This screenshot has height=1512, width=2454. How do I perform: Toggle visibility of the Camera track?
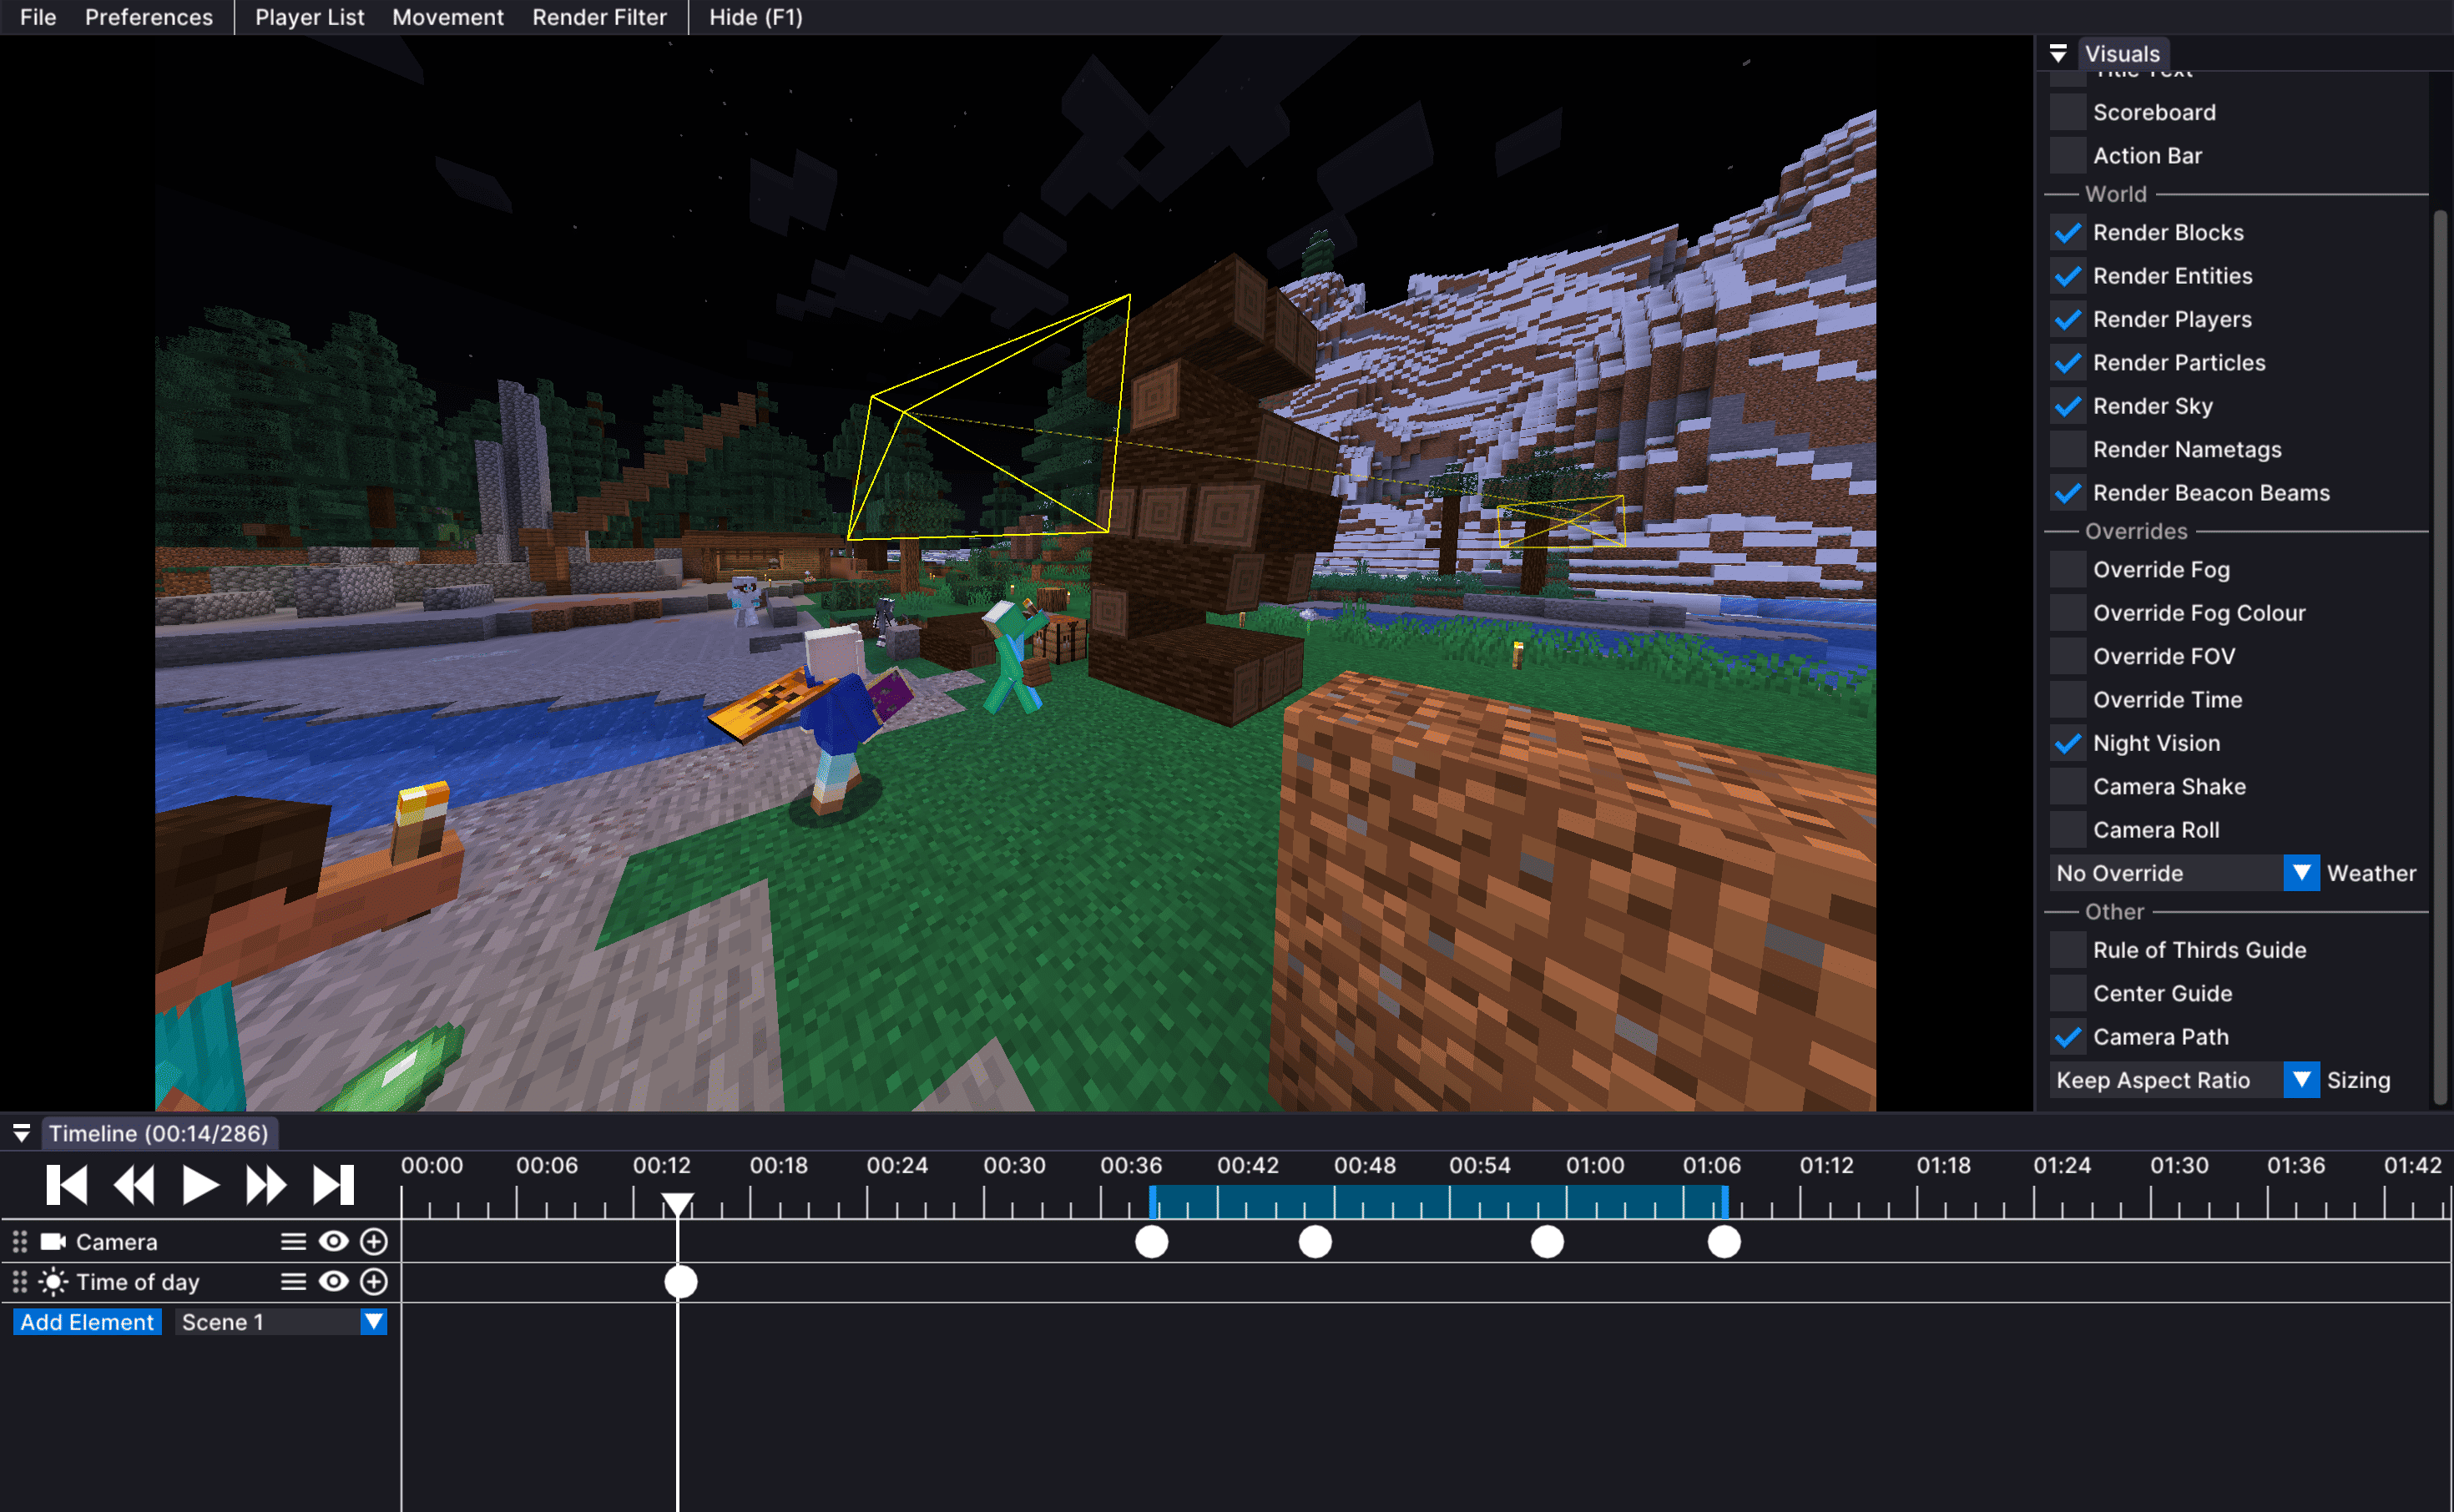333,1242
